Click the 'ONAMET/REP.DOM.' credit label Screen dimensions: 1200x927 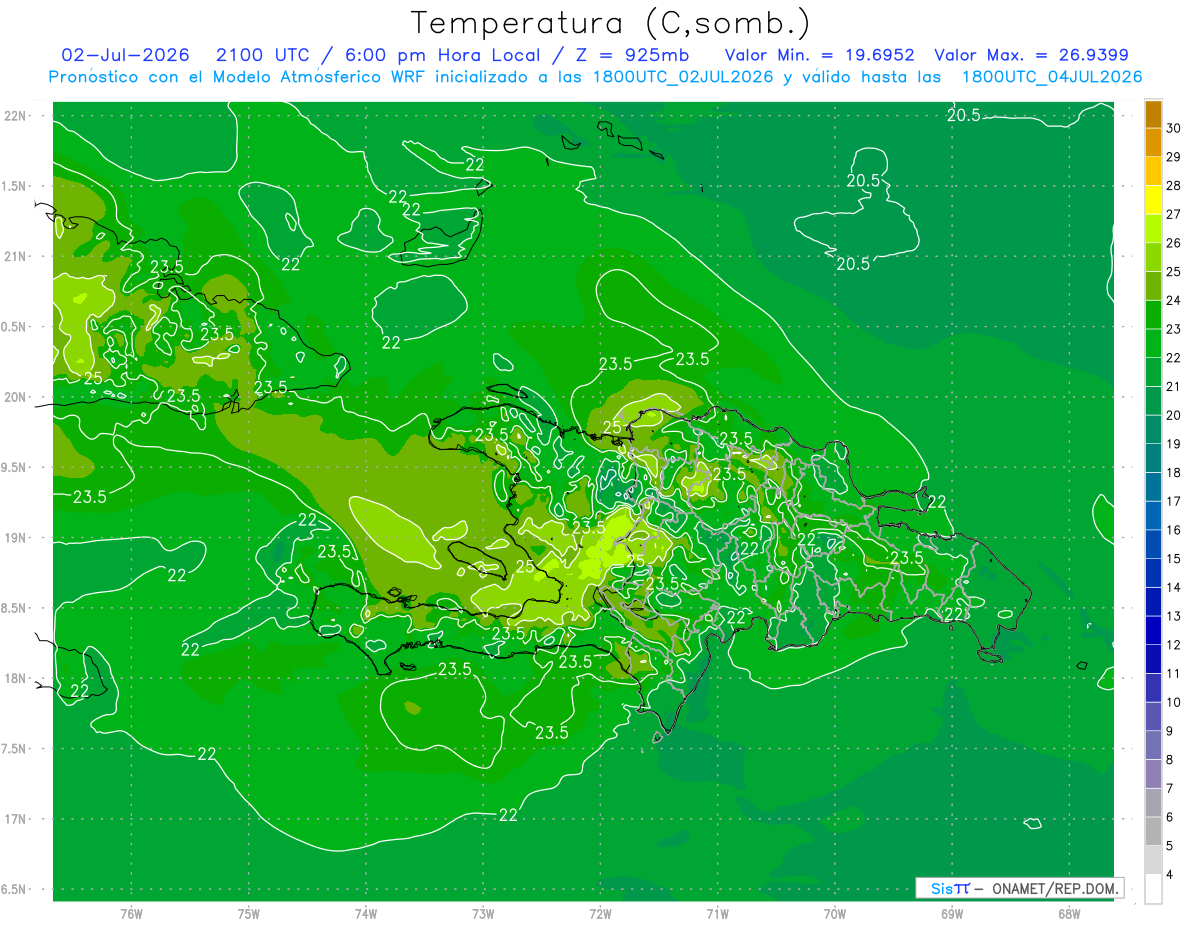coord(1056,888)
